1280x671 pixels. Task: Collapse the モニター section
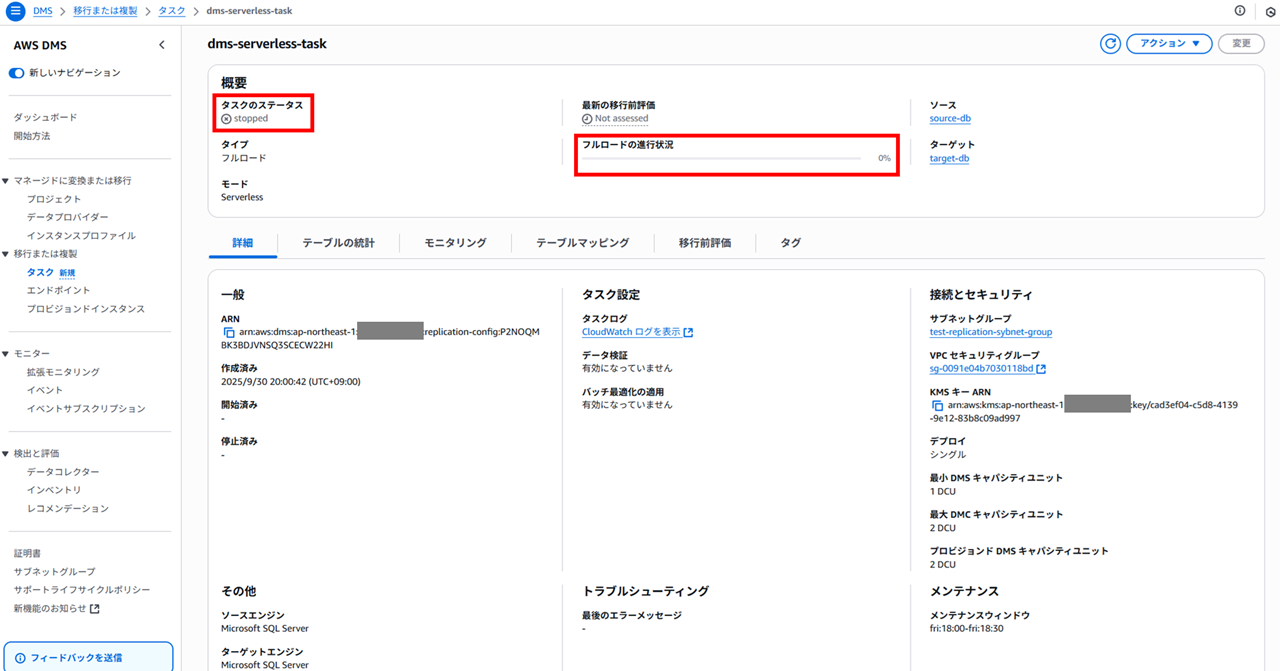tap(6, 353)
